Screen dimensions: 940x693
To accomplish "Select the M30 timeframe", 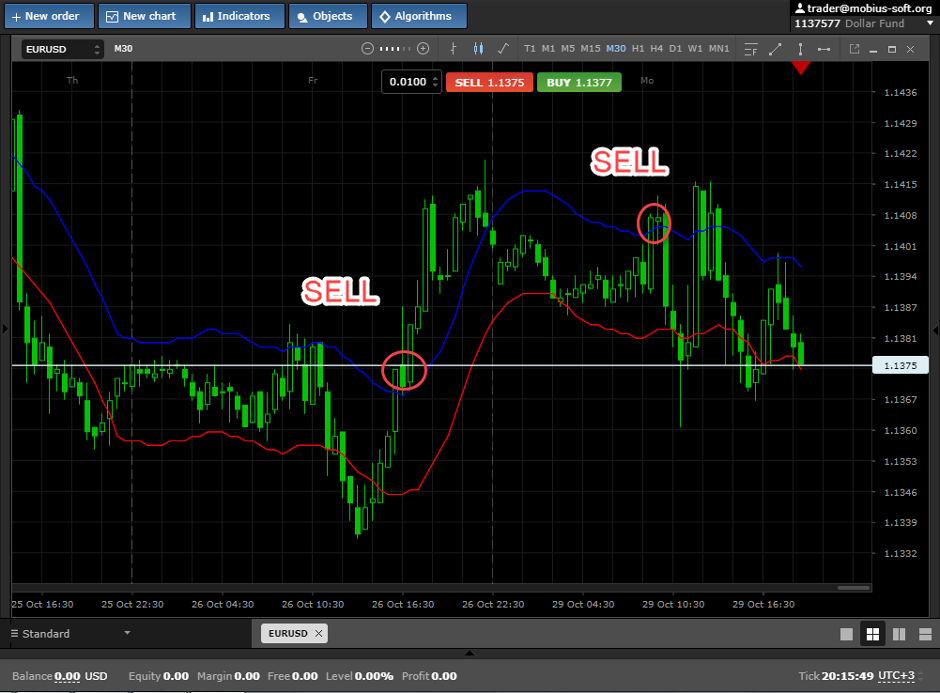I will [x=616, y=49].
